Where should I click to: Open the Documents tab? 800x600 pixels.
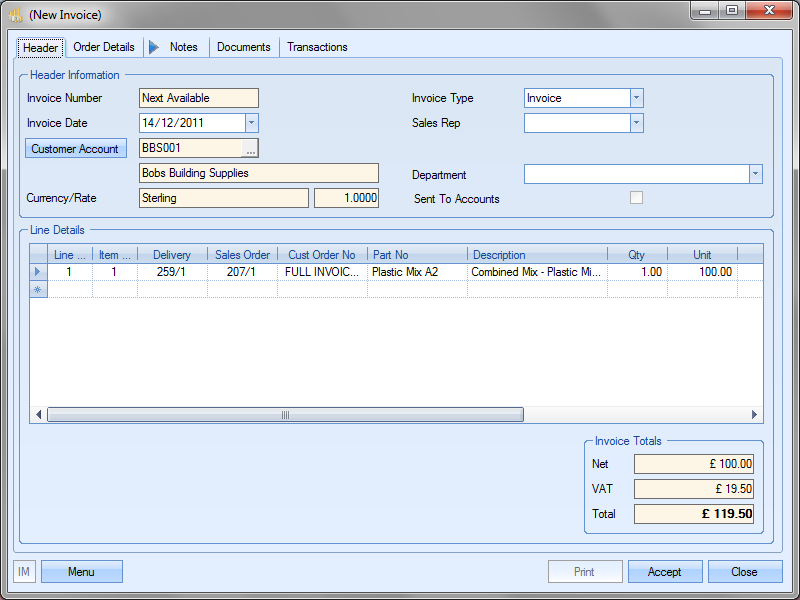click(x=243, y=47)
